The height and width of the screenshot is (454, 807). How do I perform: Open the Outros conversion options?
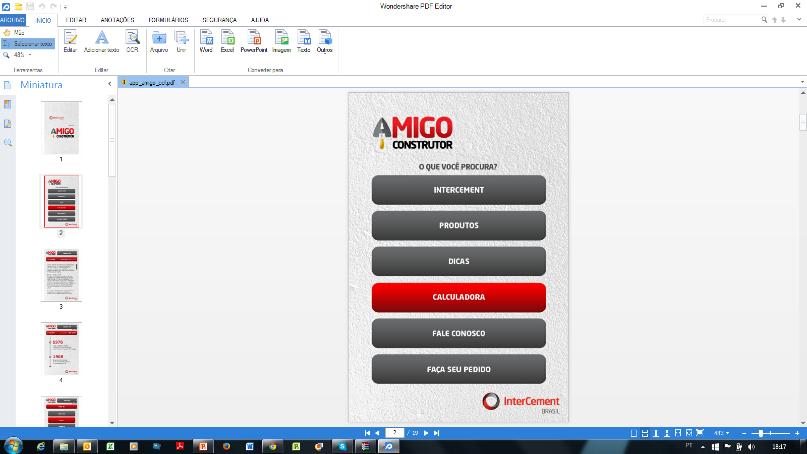pyautogui.click(x=325, y=41)
